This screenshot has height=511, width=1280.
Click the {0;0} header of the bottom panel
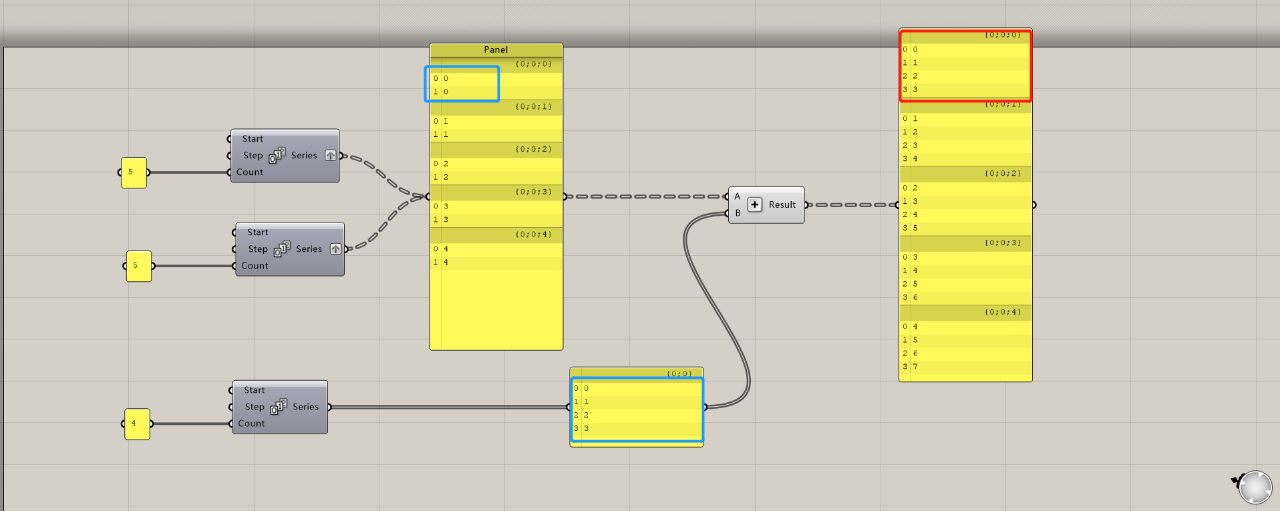point(636,372)
